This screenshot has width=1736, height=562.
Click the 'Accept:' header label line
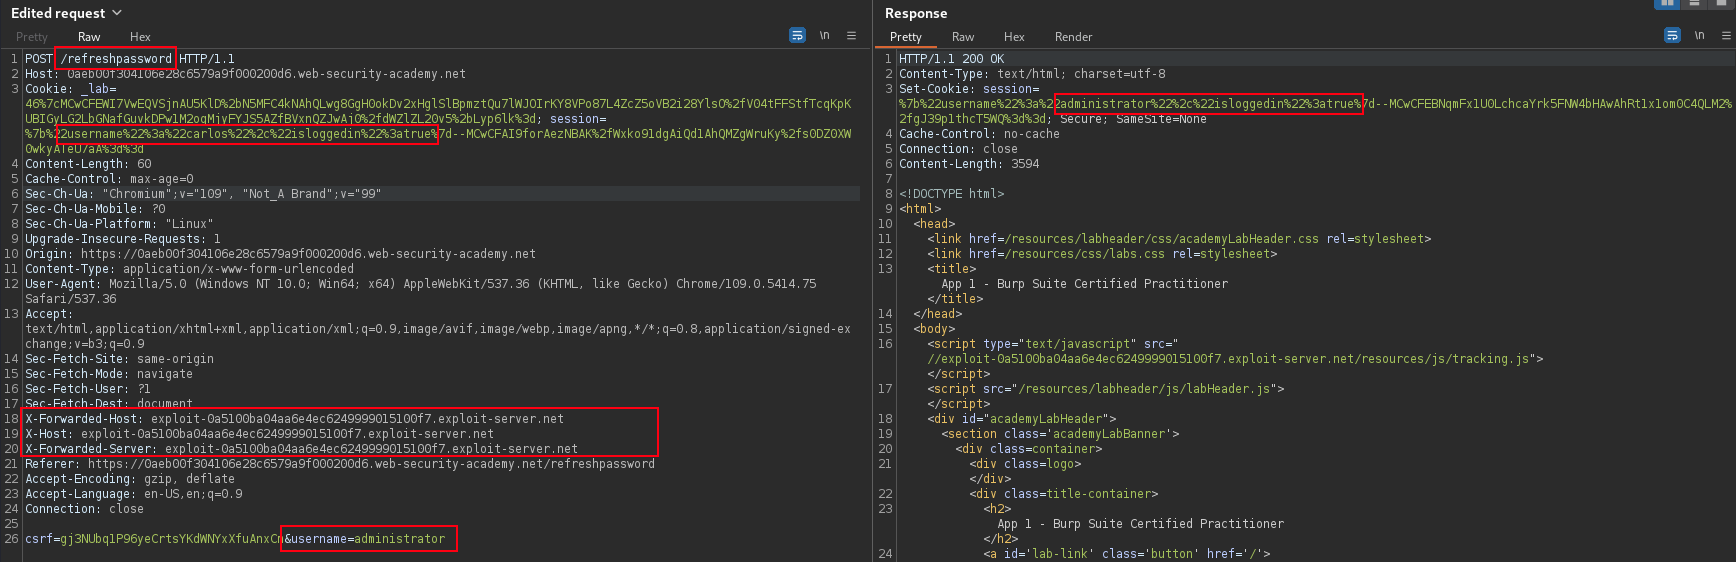pos(47,314)
